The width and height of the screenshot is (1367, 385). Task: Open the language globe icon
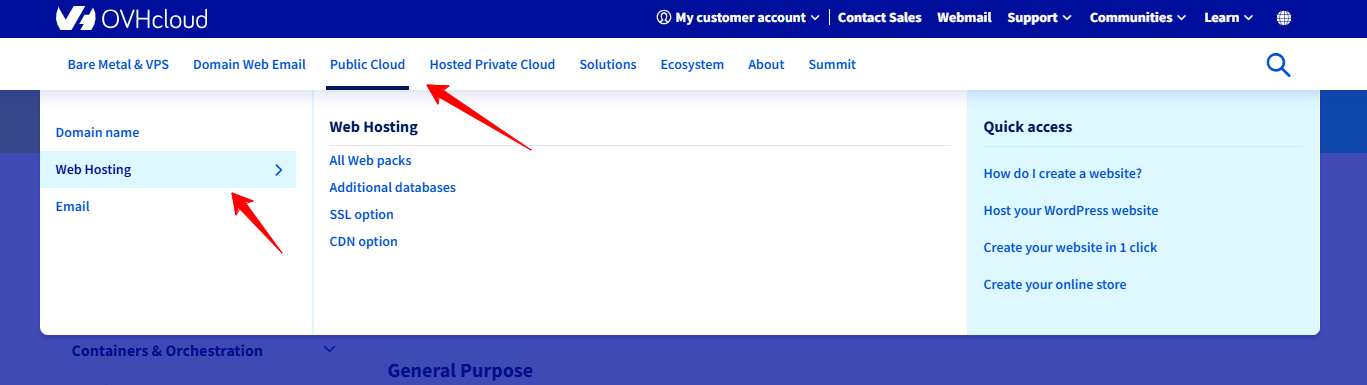(x=1284, y=18)
